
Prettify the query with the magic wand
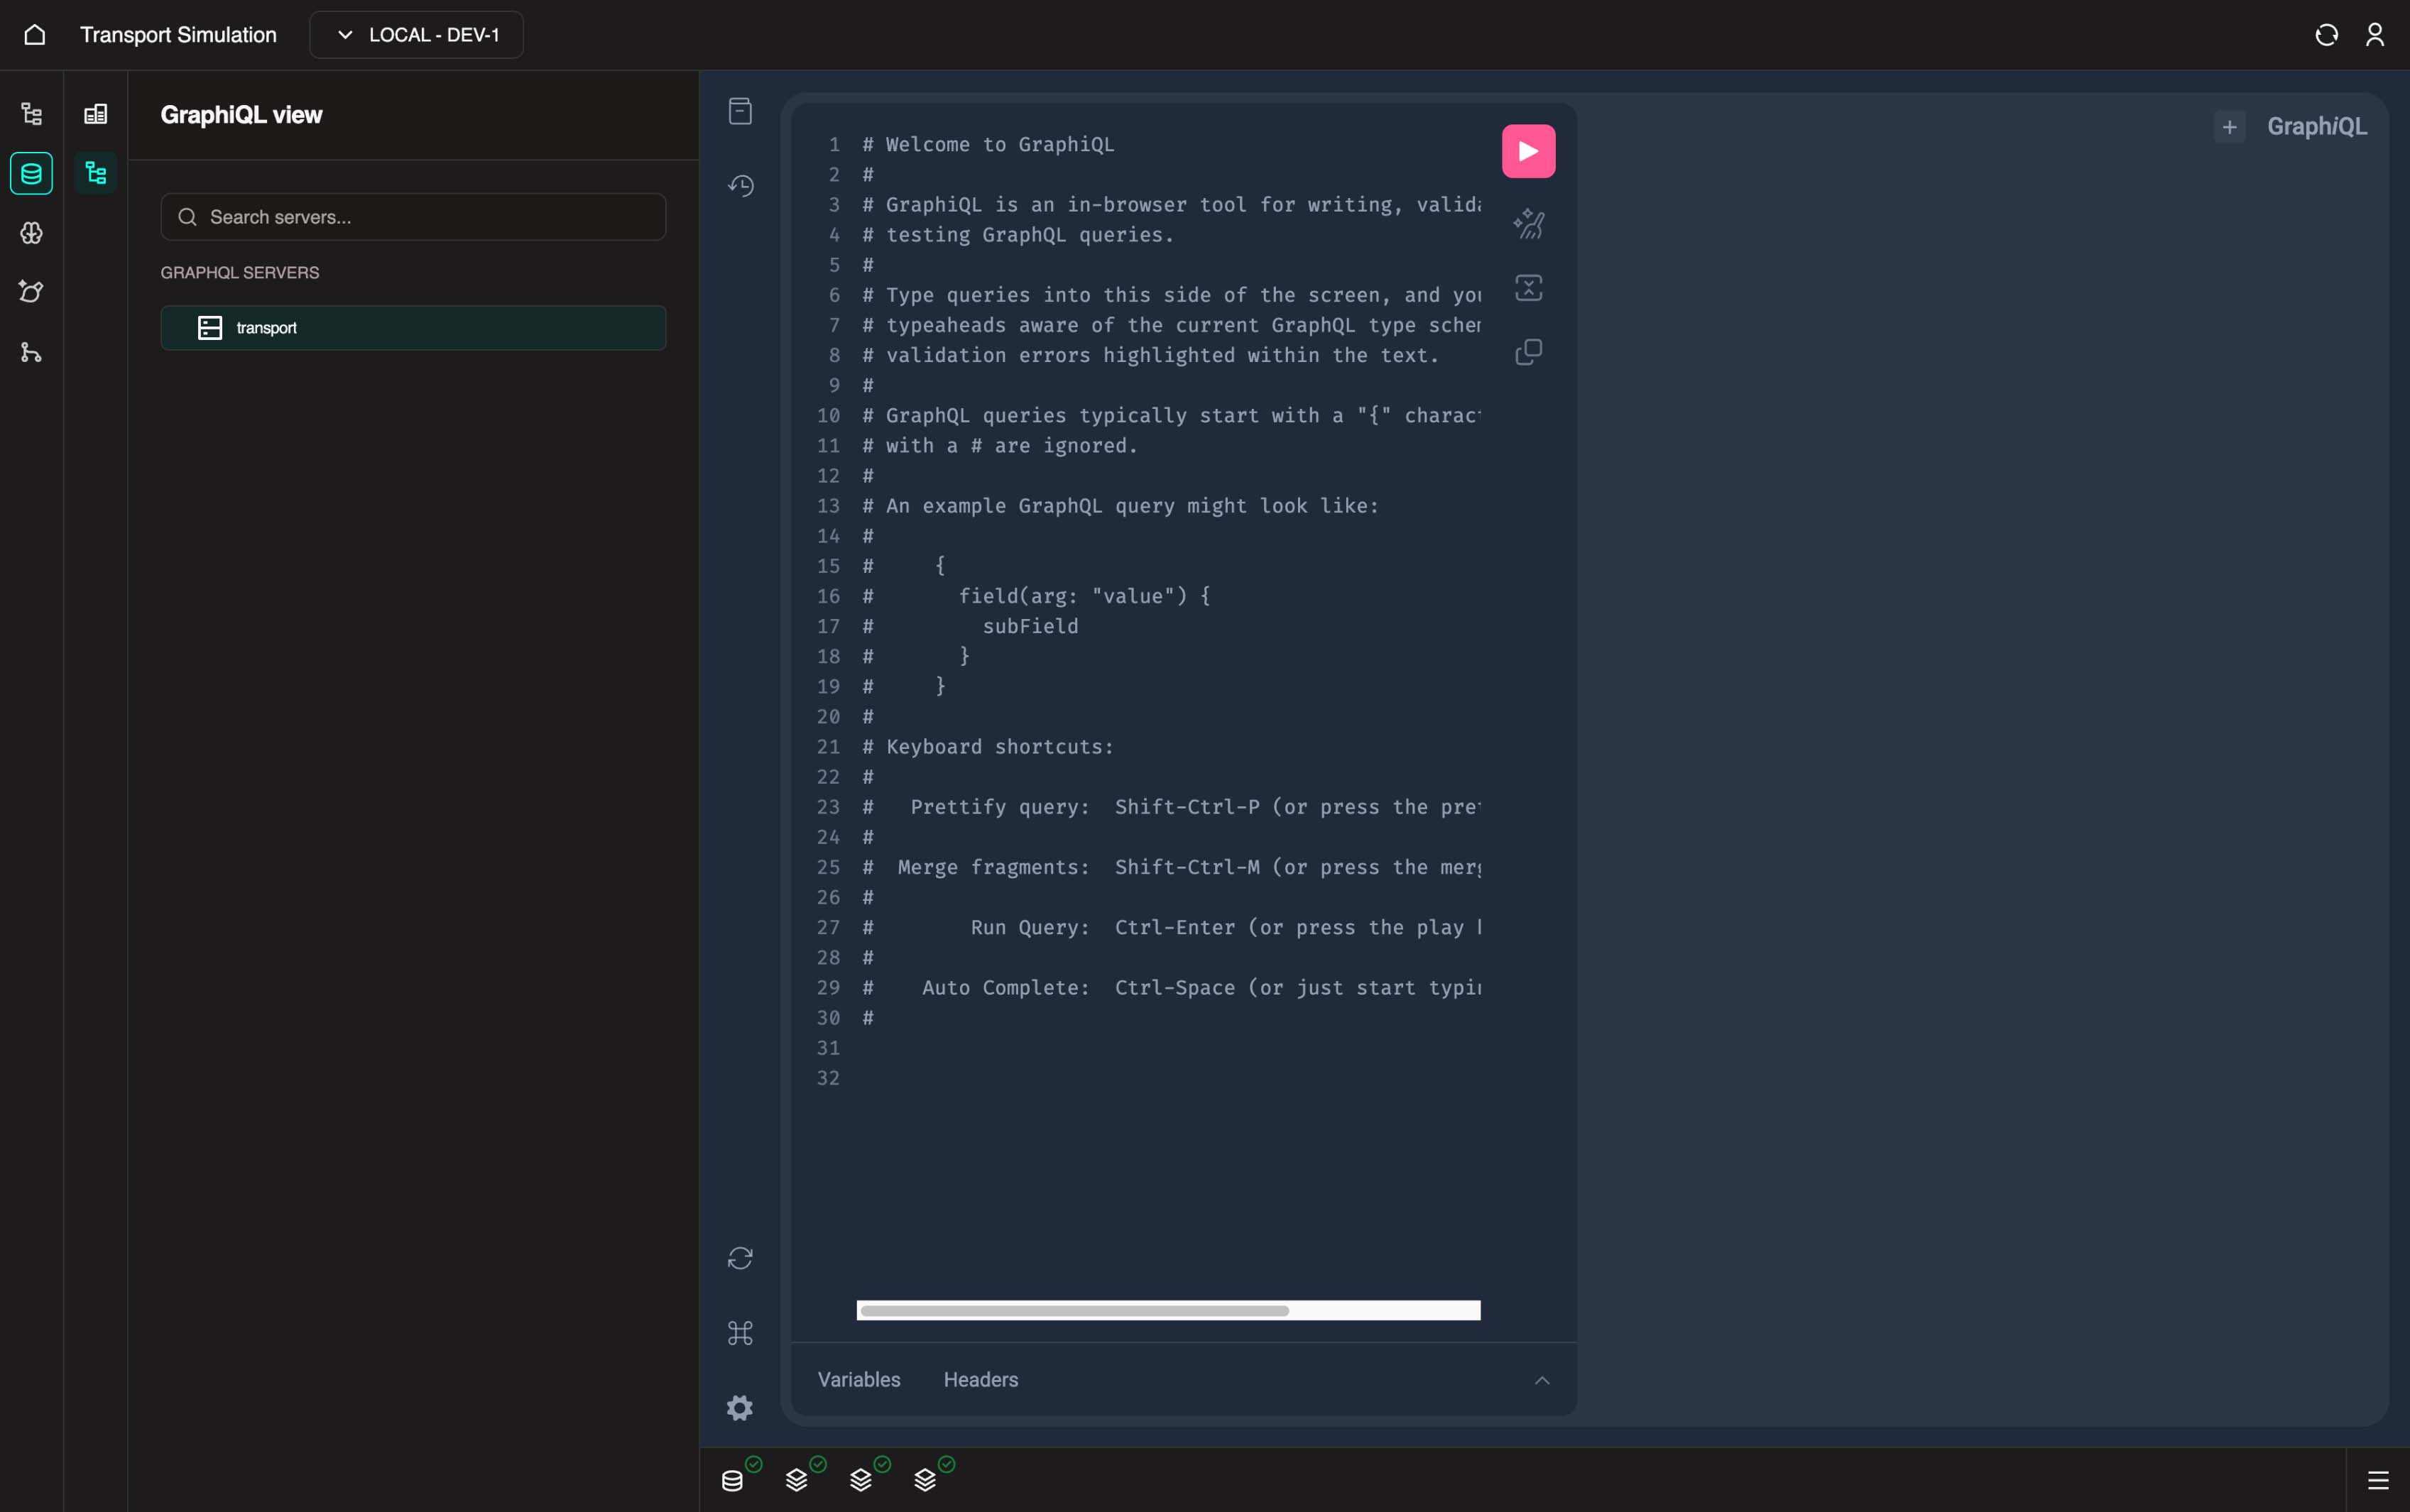pos(1528,224)
